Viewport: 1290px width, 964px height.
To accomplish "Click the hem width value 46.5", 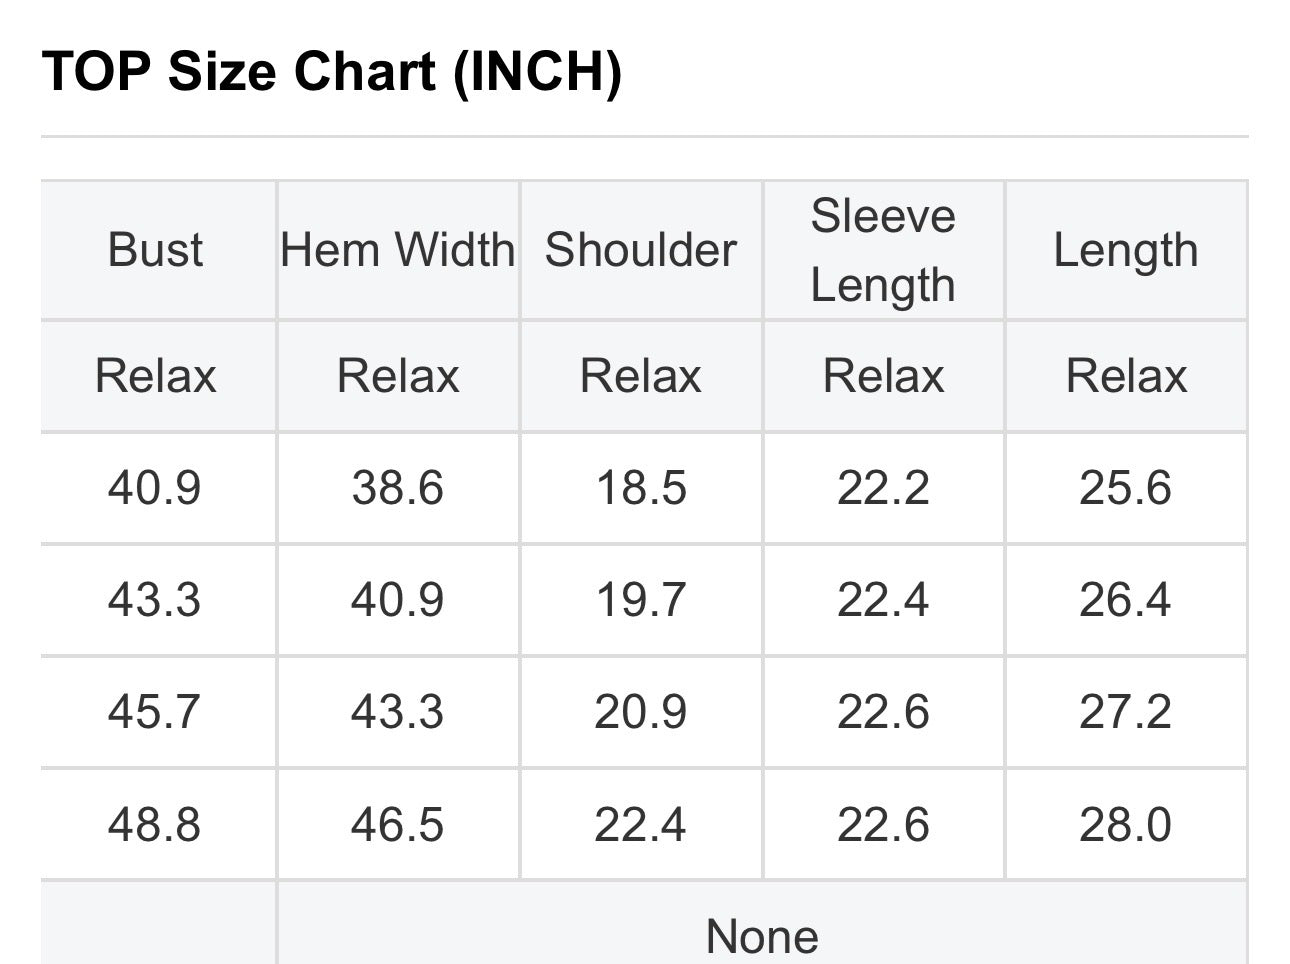I will (398, 826).
